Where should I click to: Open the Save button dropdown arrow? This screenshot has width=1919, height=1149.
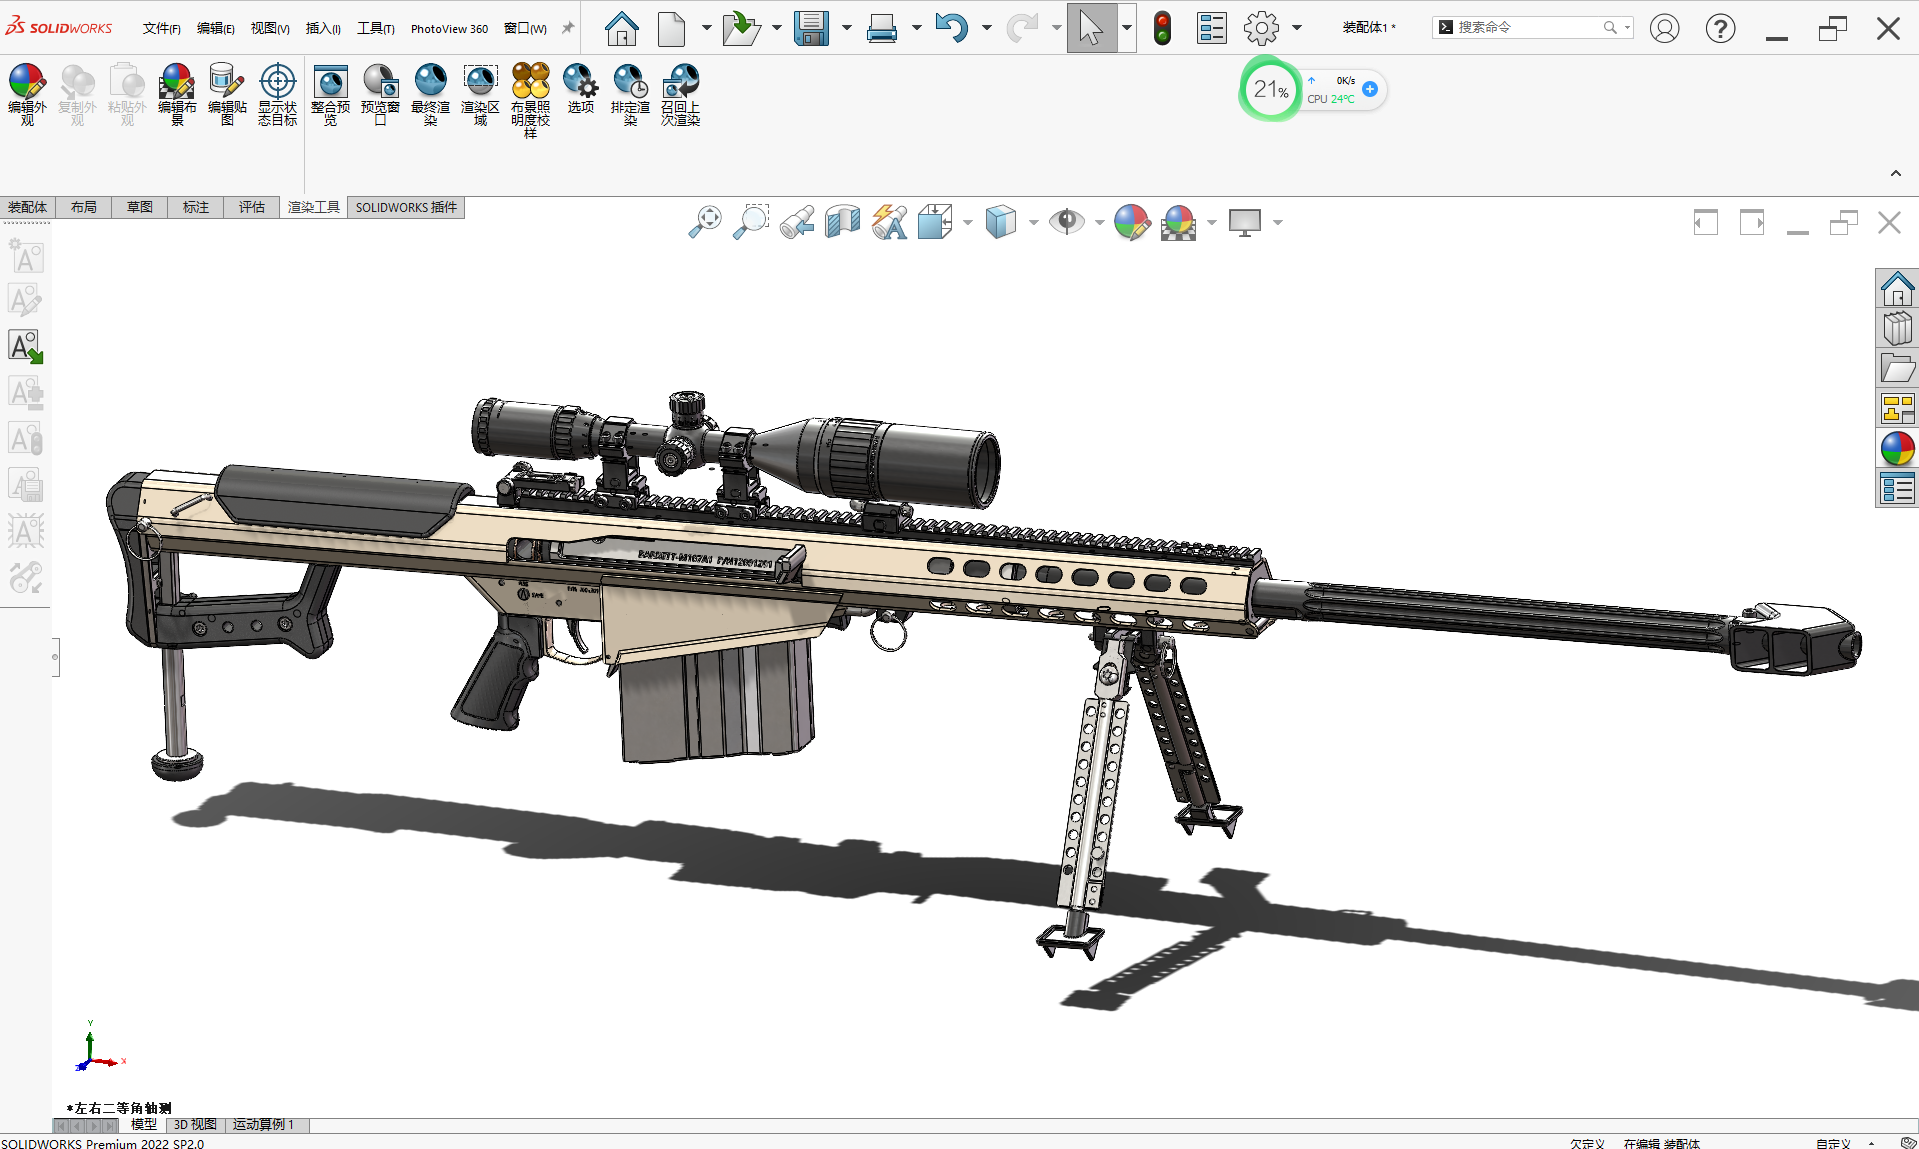[x=846, y=28]
